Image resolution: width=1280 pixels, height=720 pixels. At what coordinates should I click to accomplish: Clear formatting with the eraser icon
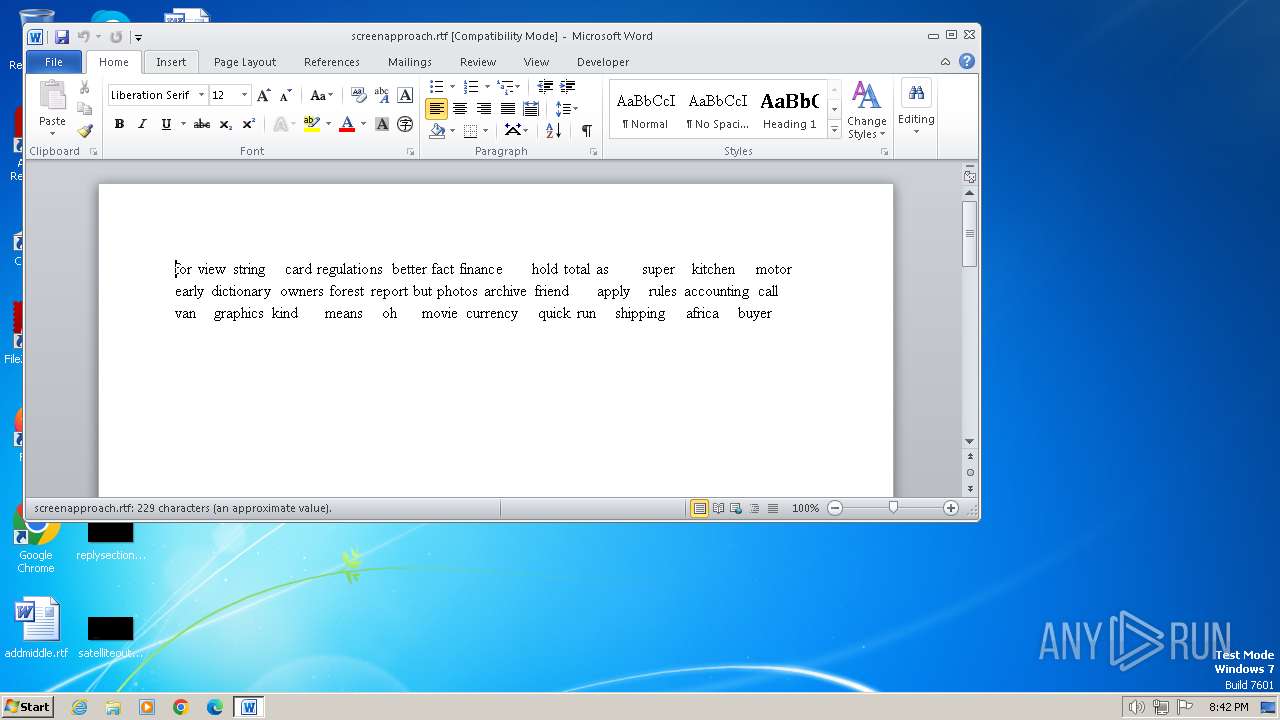click(359, 95)
